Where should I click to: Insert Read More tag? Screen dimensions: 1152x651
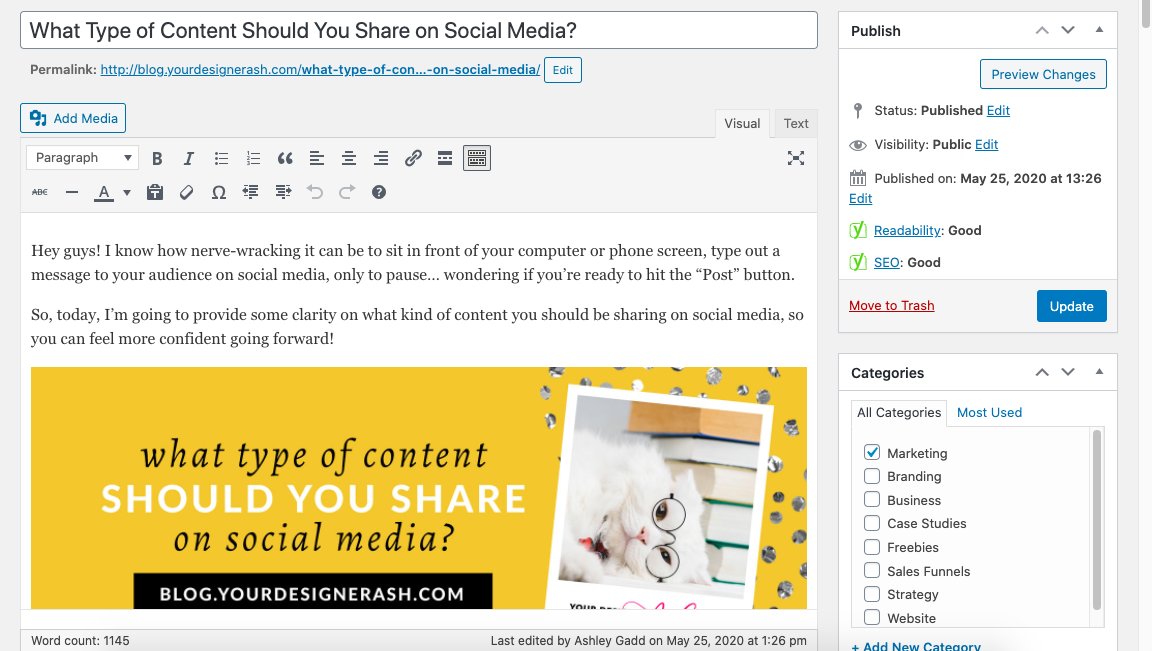pyautogui.click(x=444, y=158)
